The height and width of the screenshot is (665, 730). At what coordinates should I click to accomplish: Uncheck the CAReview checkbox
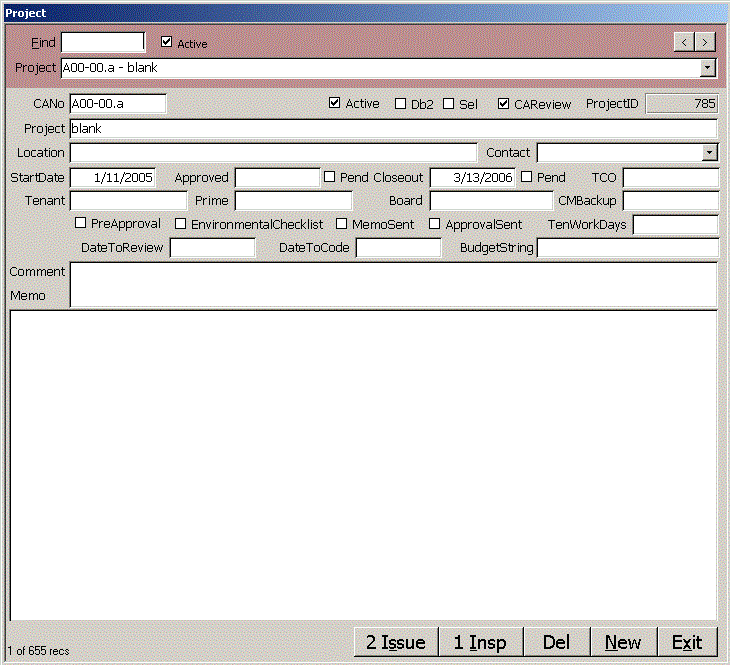504,104
